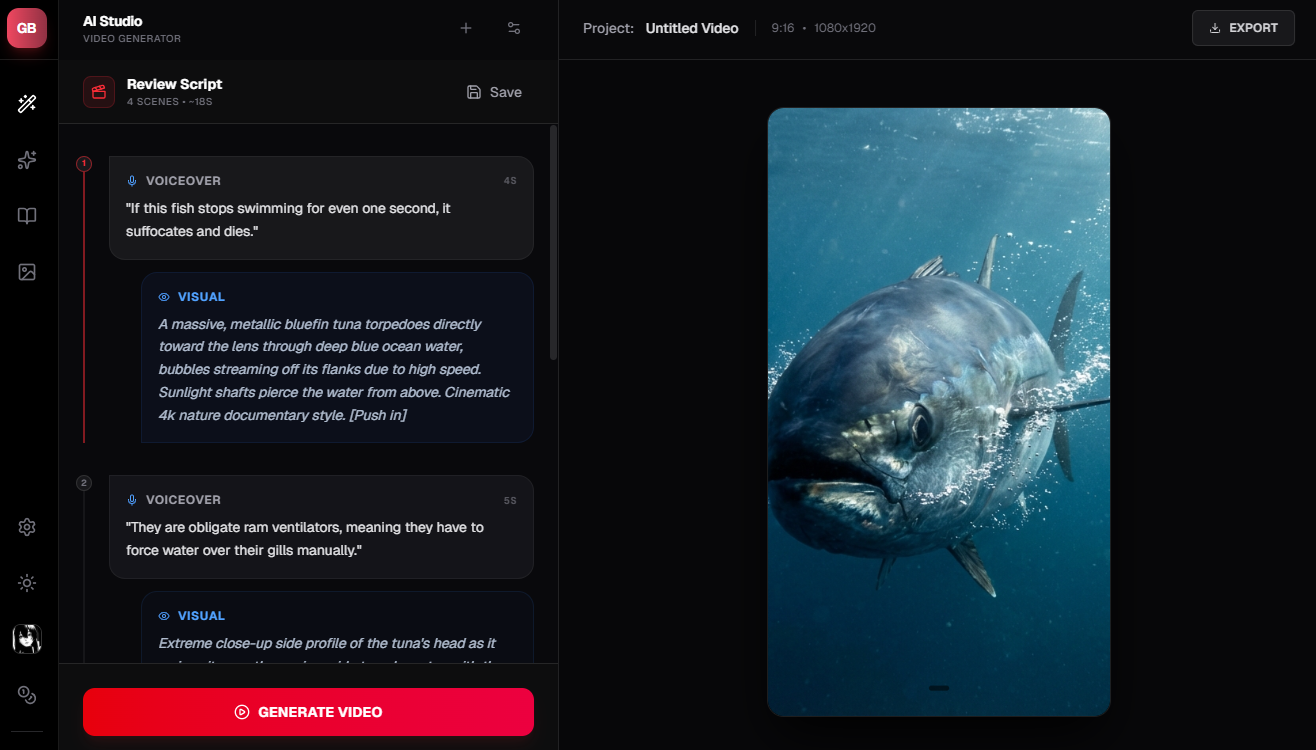Screen dimensions: 1316x750
Task: Save the script
Action: tap(494, 91)
